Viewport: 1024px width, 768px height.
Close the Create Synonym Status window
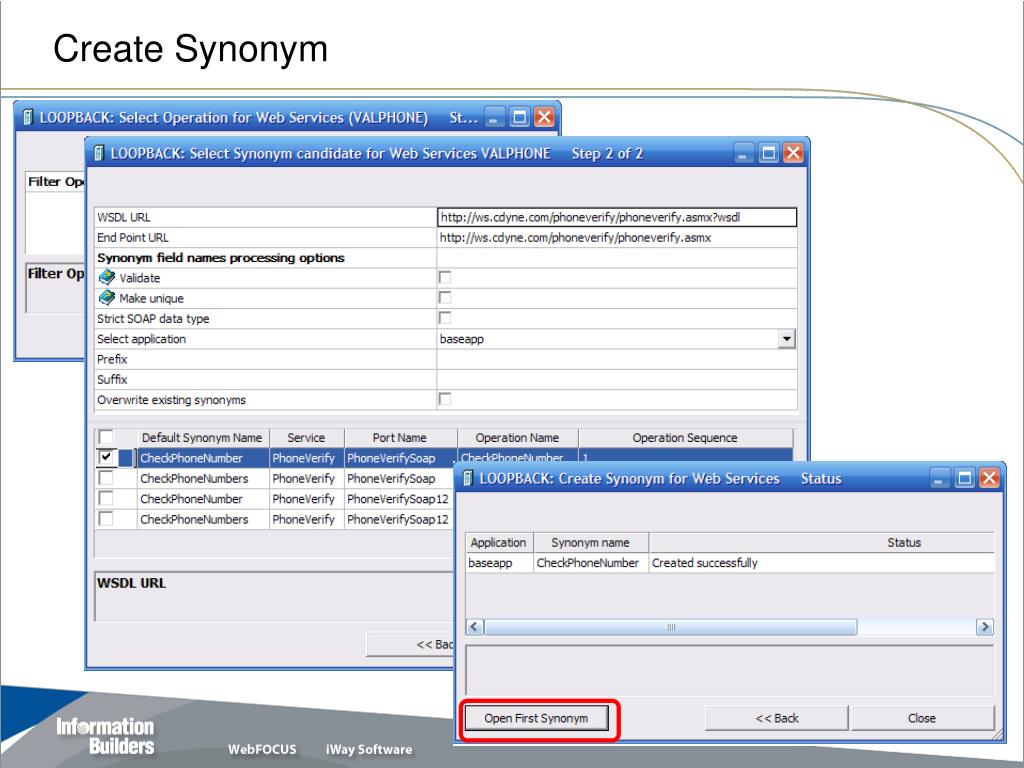tap(989, 478)
